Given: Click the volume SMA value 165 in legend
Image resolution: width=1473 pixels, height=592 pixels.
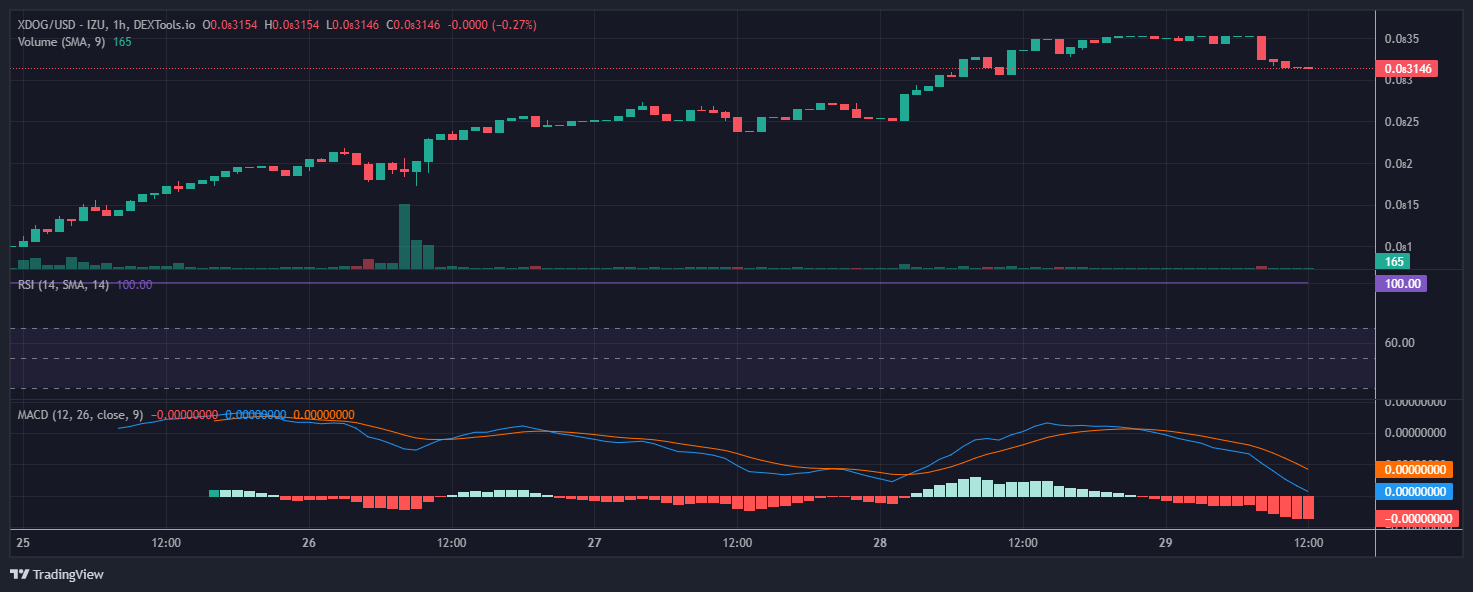Looking at the screenshot, I should [122, 42].
